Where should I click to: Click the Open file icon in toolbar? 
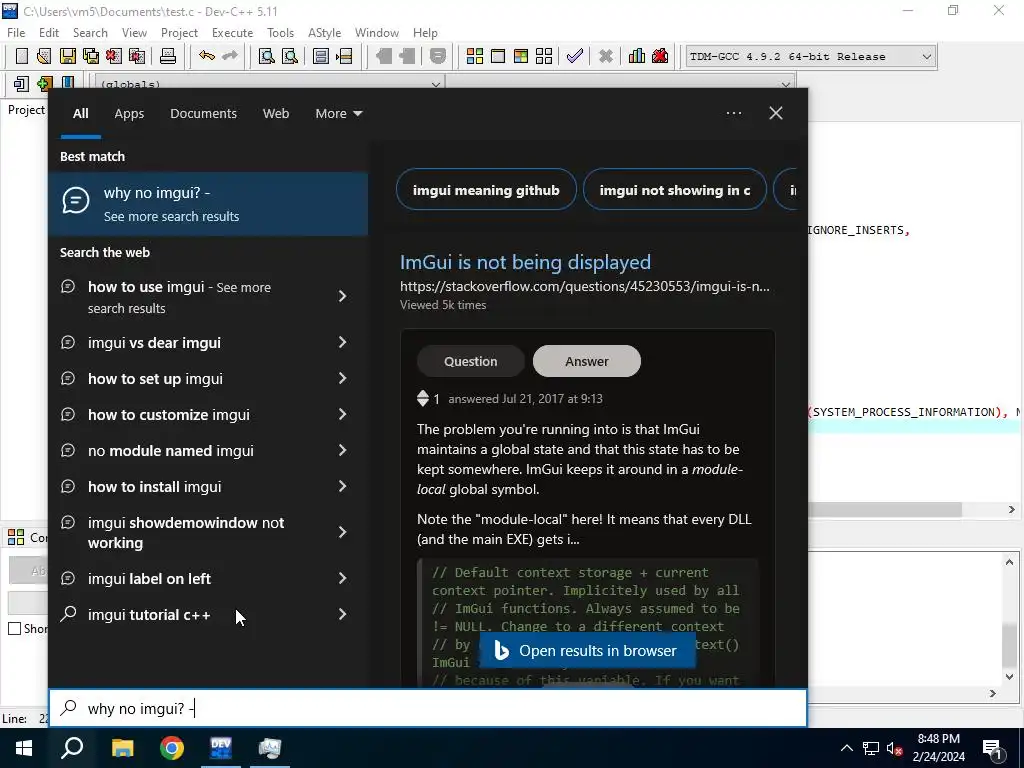tap(44, 56)
